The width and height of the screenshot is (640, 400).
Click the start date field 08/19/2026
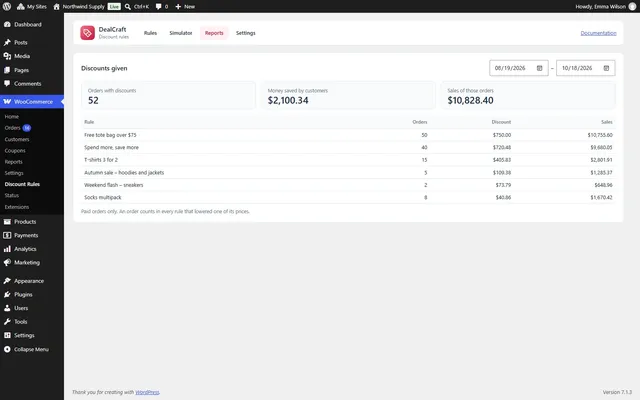click(519, 68)
